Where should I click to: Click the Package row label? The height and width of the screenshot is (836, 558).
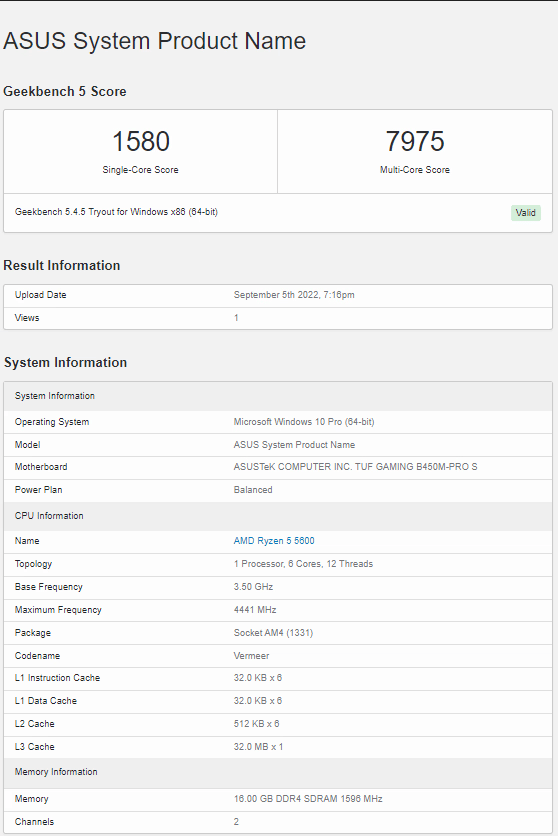coord(33,633)
